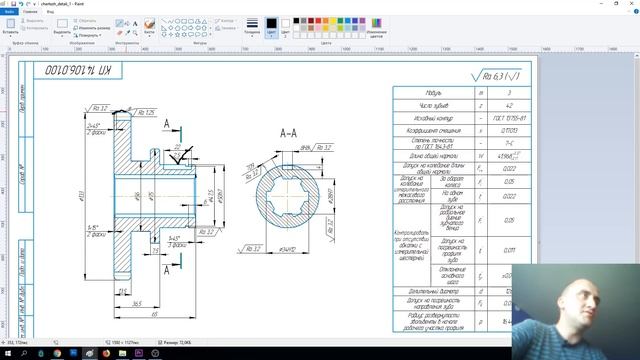The height and width of the screenshot is (360, 640).
Task: Open Adobe Premiere from taskbar
Action: [139, 353]
